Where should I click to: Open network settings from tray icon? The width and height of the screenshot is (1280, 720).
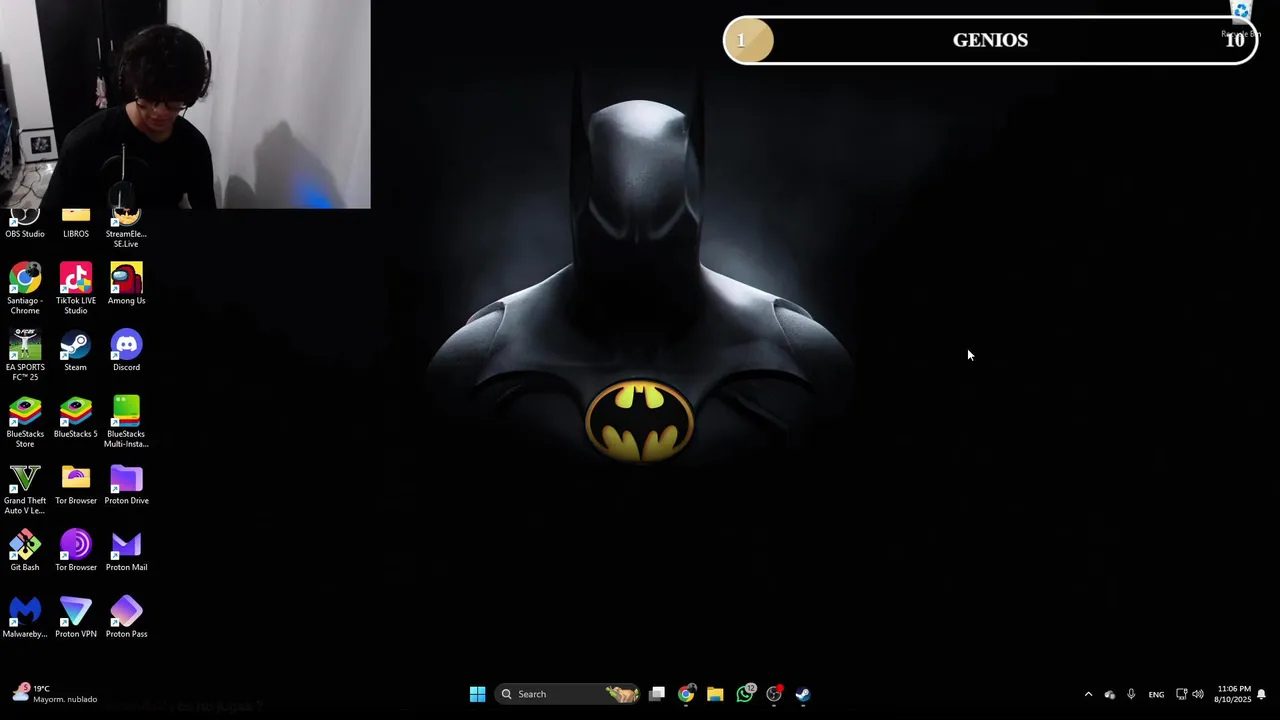[x=1181, y=694]
